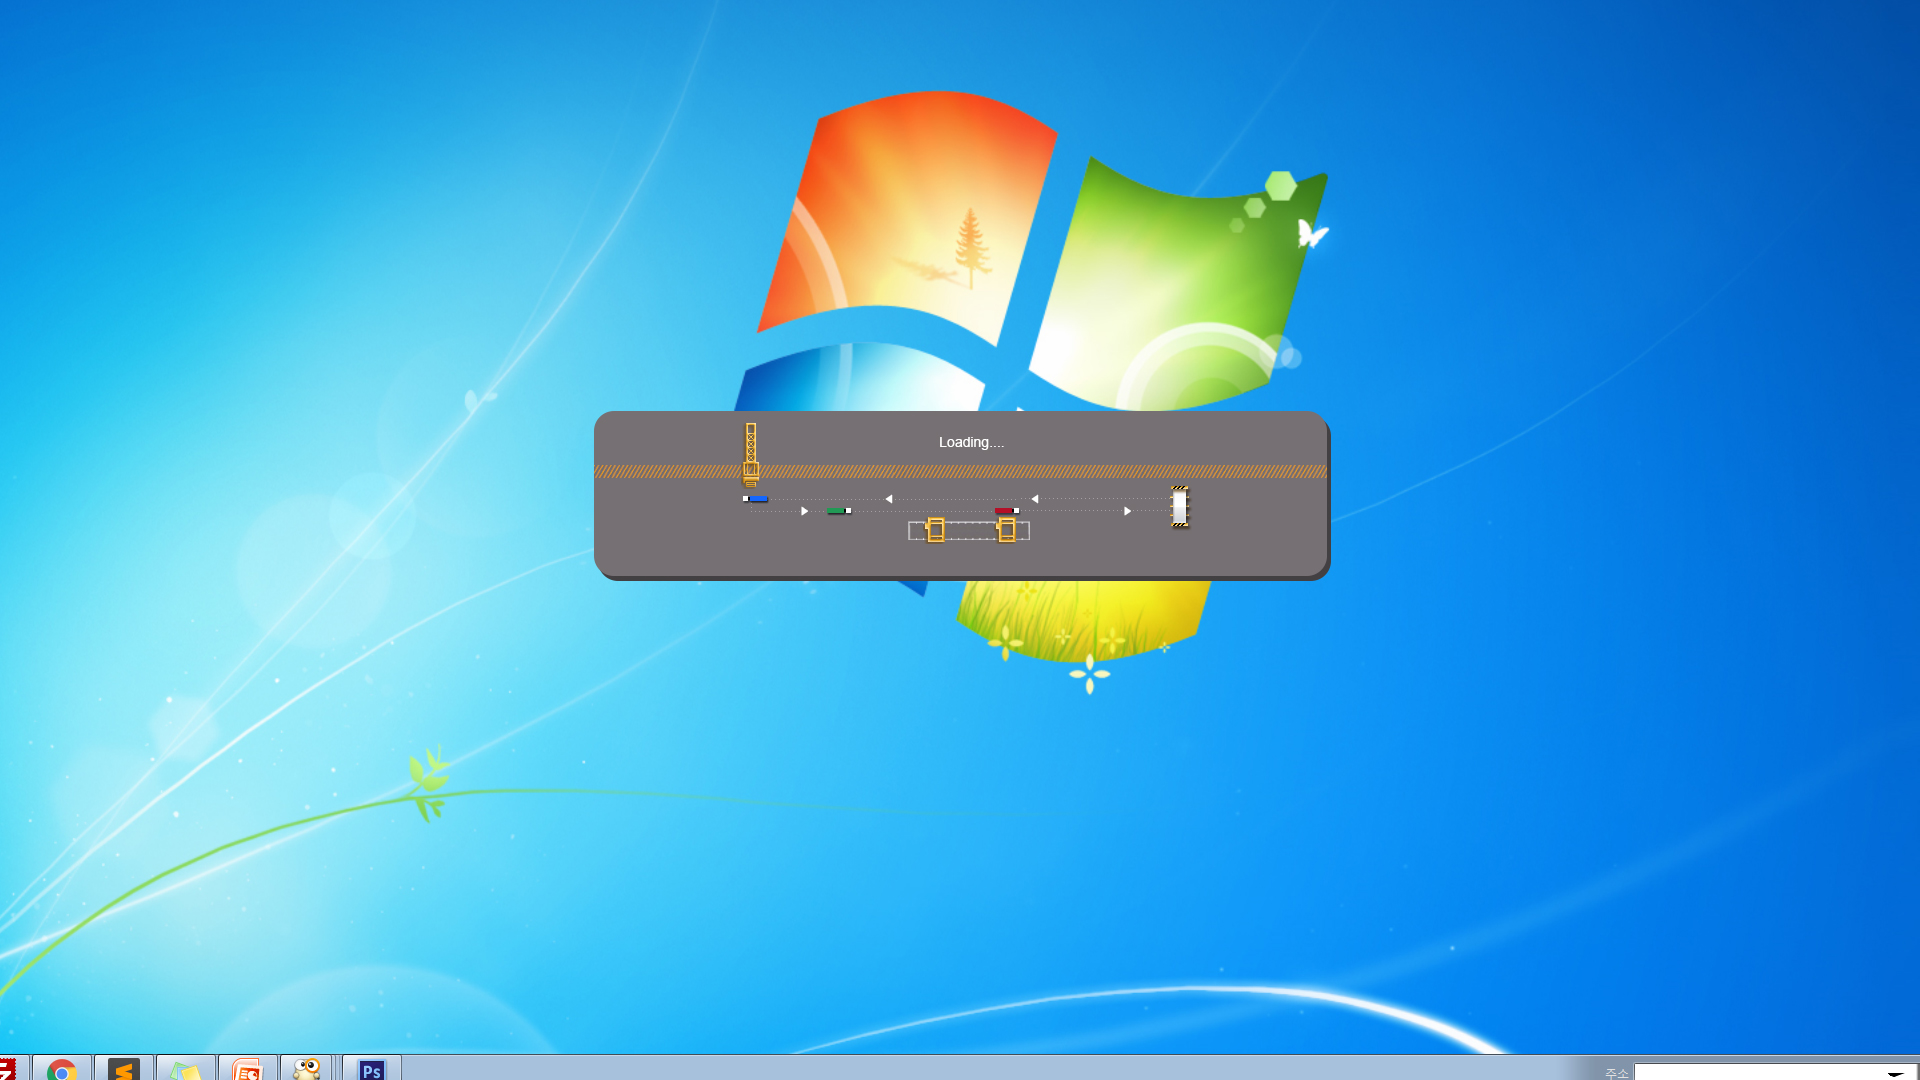Click the left yellow carrier in dashed box
Viewport: 1920px width, 1080px height.
[x=936, y=530]
